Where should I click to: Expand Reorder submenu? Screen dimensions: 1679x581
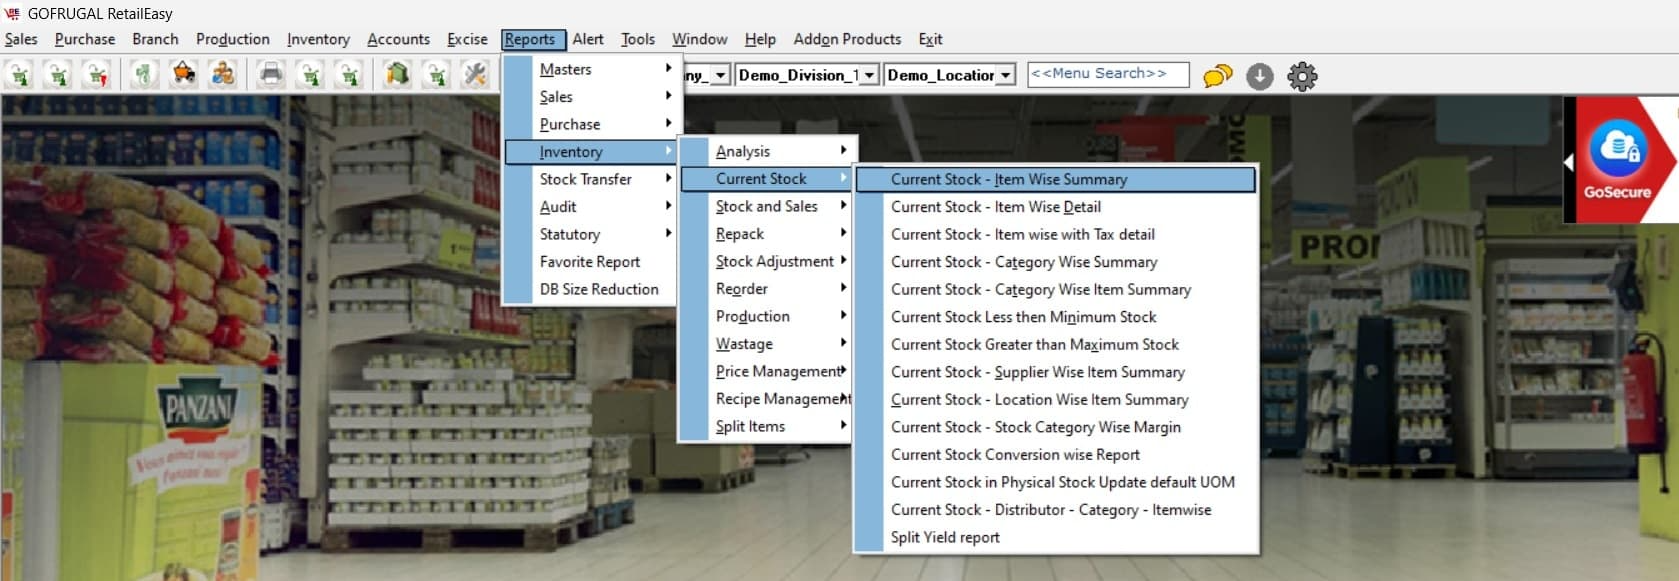coord(767,289)
